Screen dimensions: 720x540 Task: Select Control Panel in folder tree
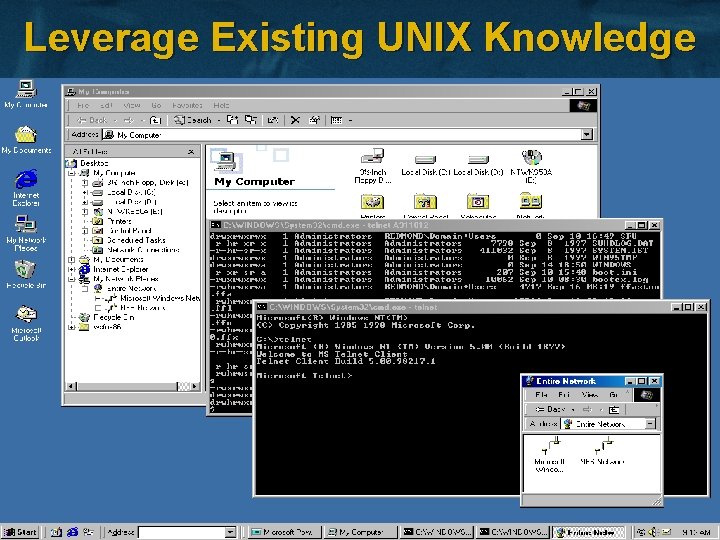pyautogui.click(x=129, y=231)
